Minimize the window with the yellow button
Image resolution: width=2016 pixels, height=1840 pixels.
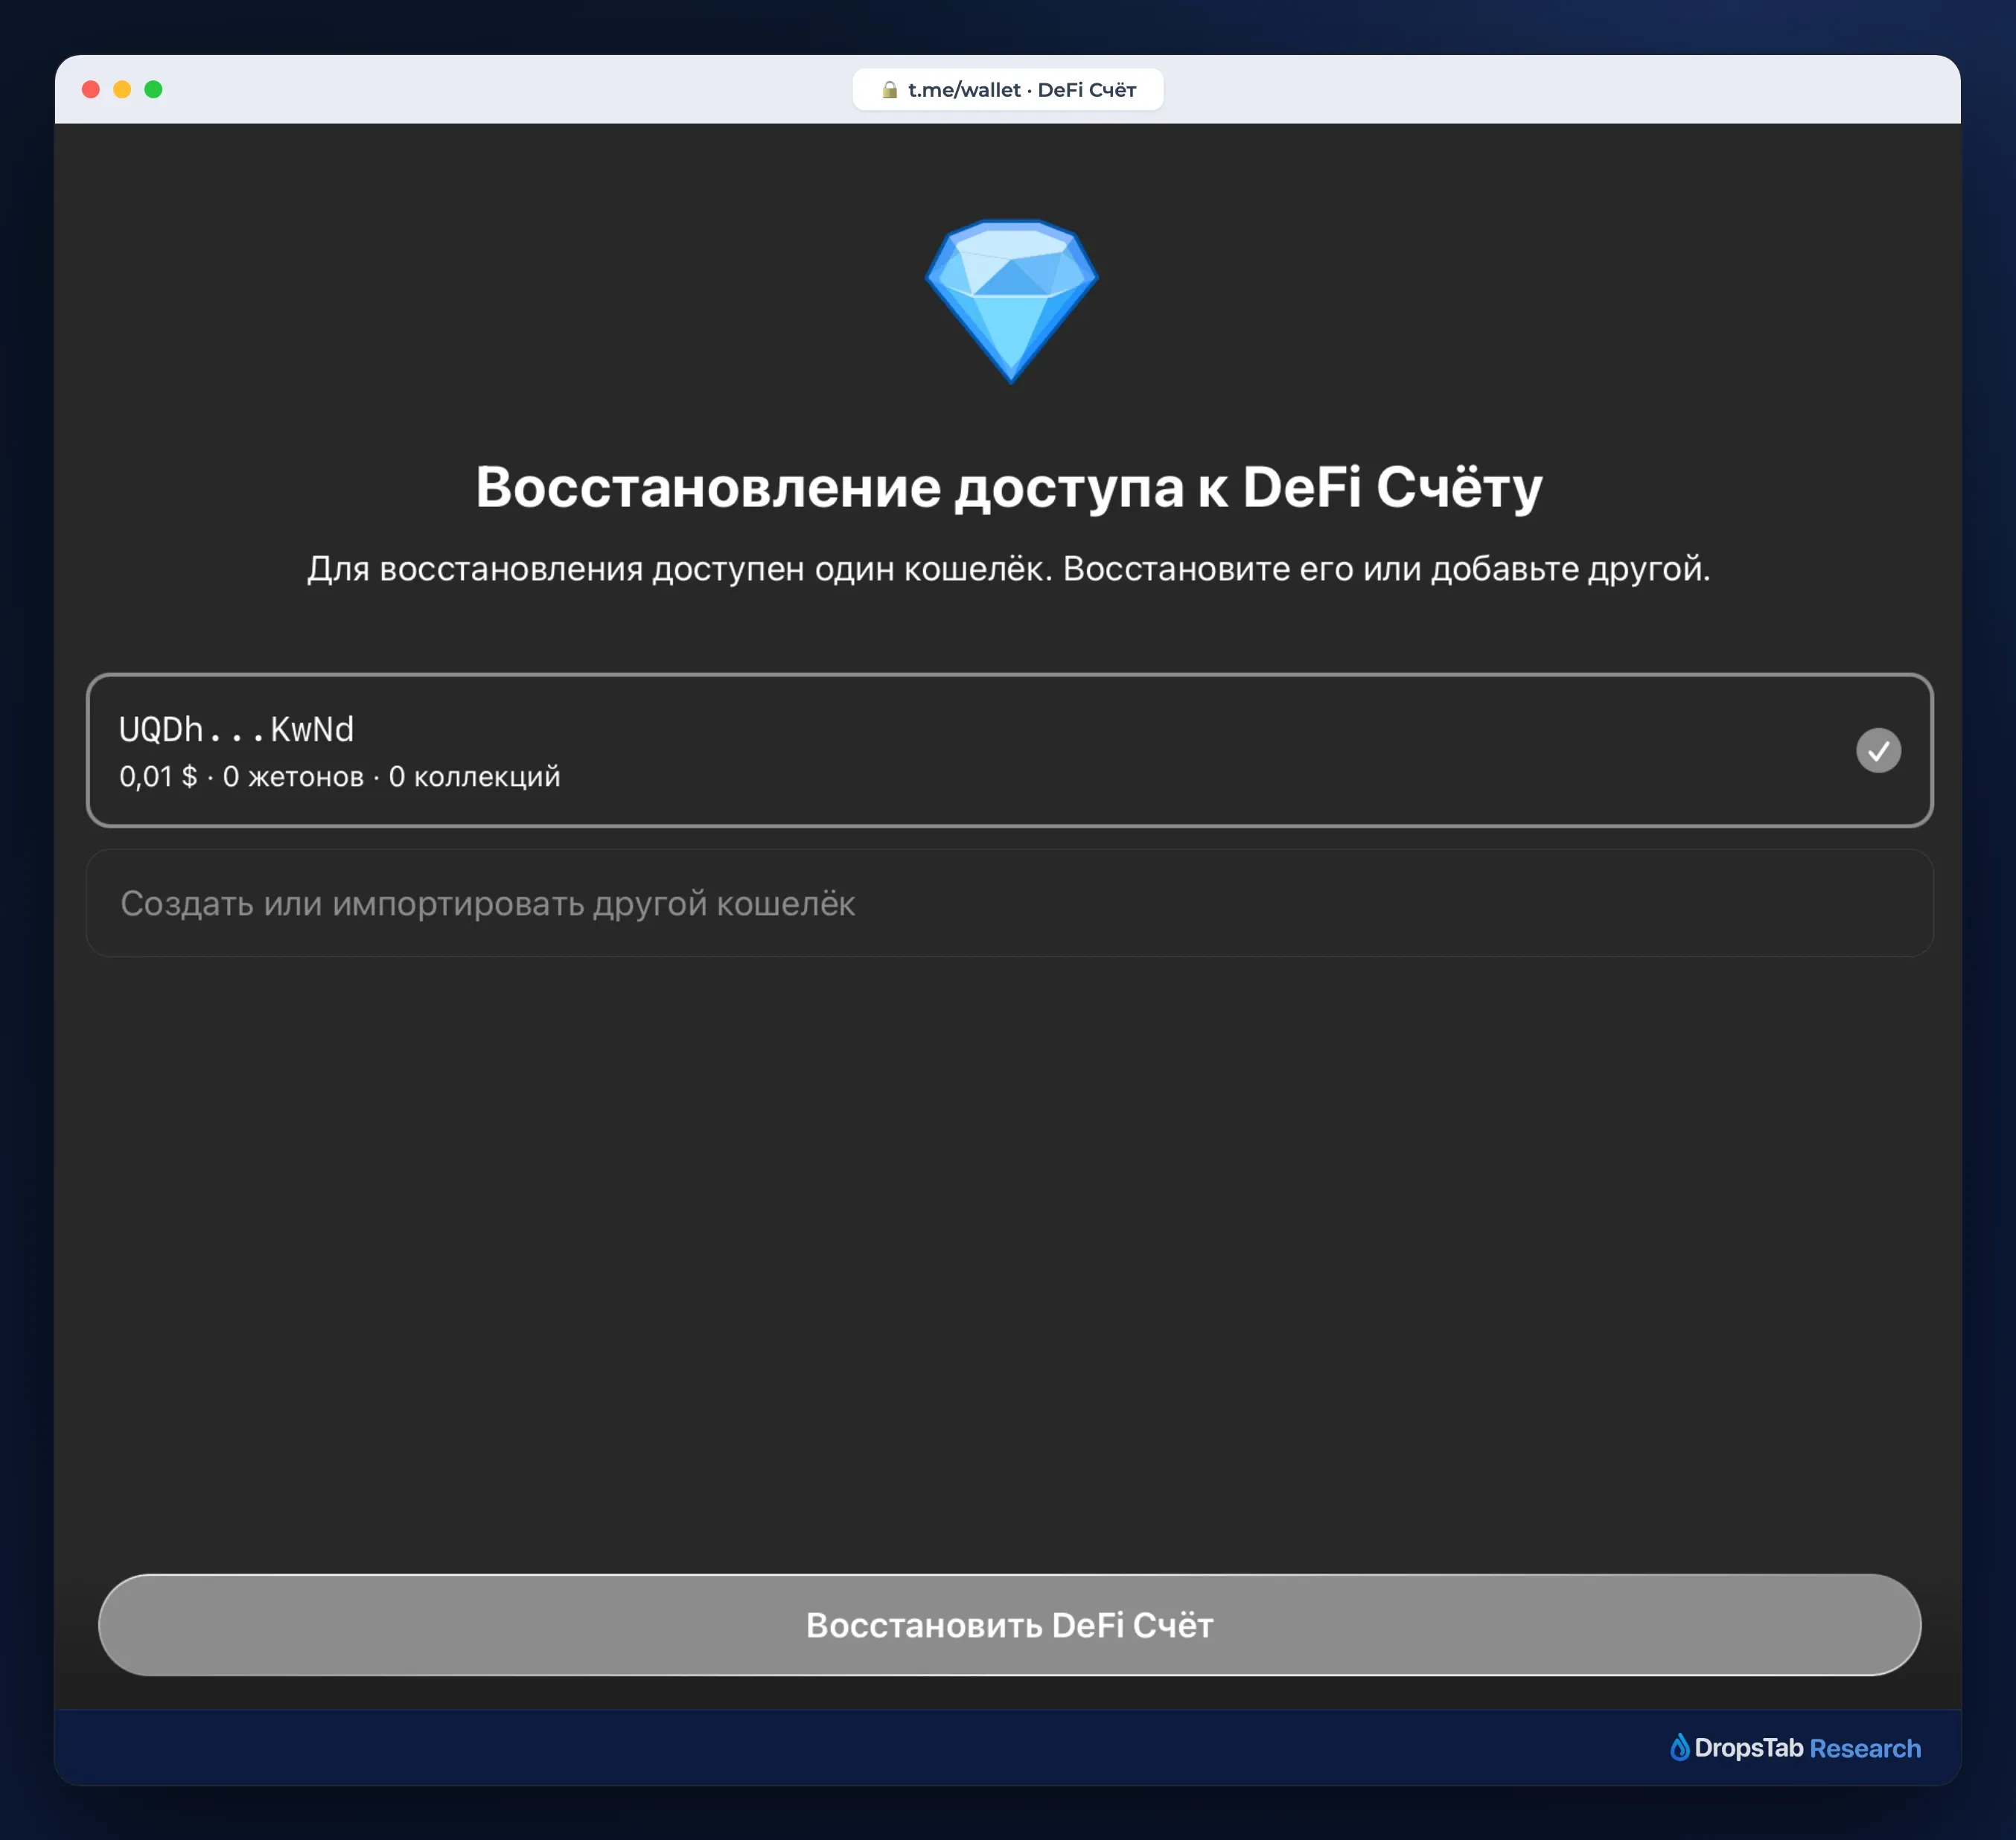pyautogui.click(x=122, y=90)
